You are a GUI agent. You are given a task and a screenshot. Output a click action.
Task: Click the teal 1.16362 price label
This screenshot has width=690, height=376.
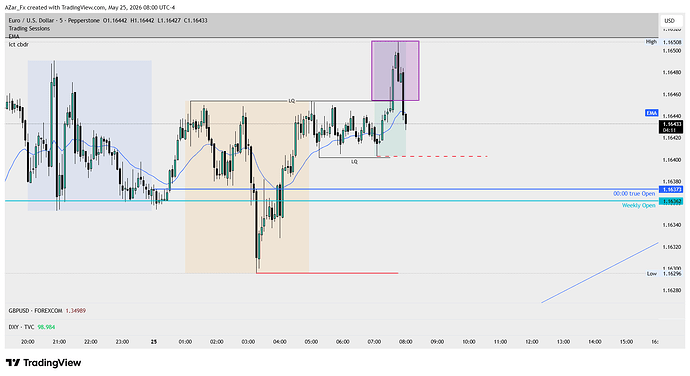tap(672, 201)
